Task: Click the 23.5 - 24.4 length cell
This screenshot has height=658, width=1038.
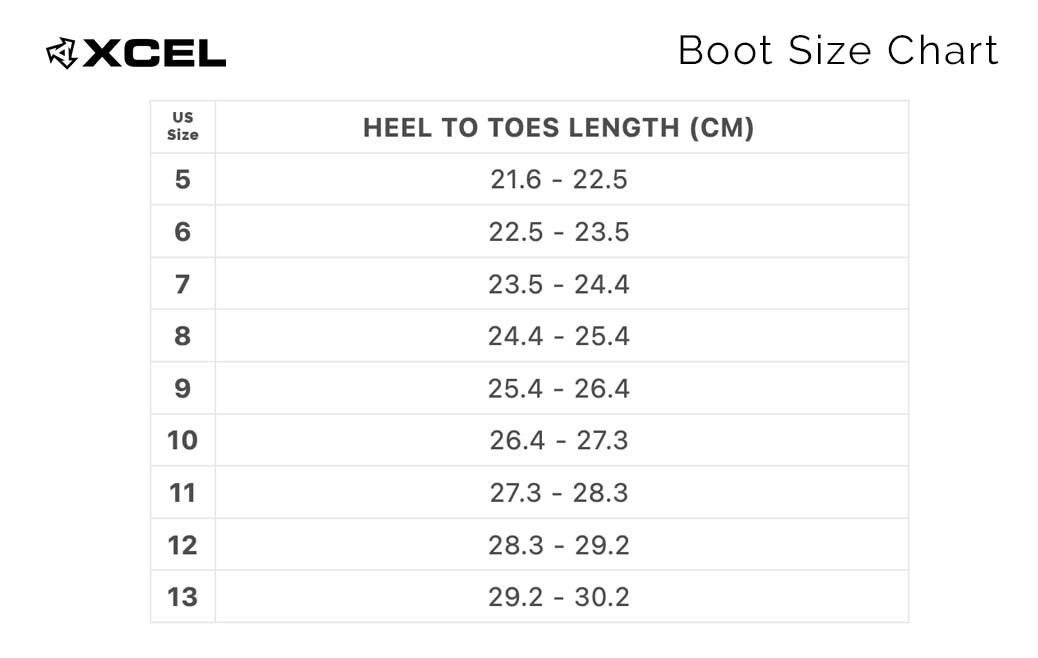Action: (559, 284)
